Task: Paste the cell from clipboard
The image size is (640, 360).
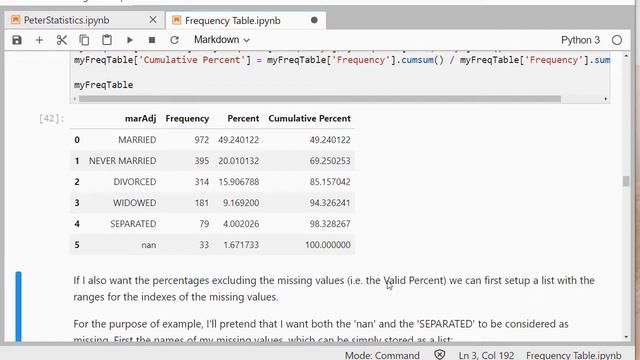Action: (107, 40)
